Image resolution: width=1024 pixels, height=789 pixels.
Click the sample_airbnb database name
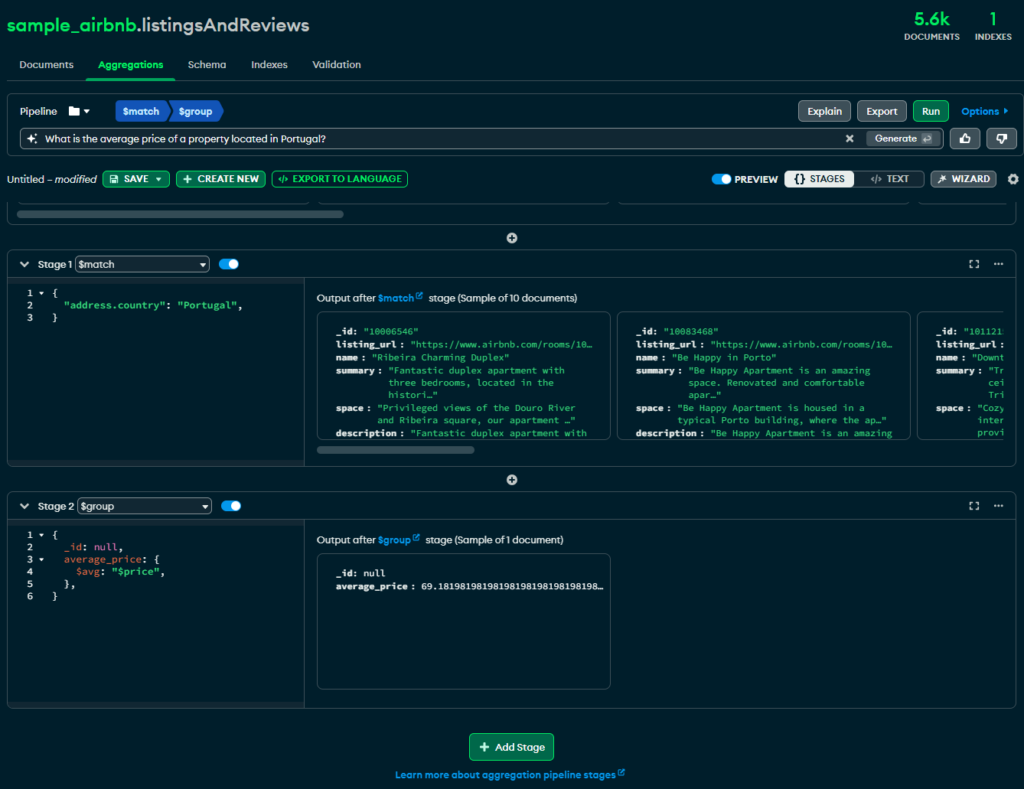[71, 25]
